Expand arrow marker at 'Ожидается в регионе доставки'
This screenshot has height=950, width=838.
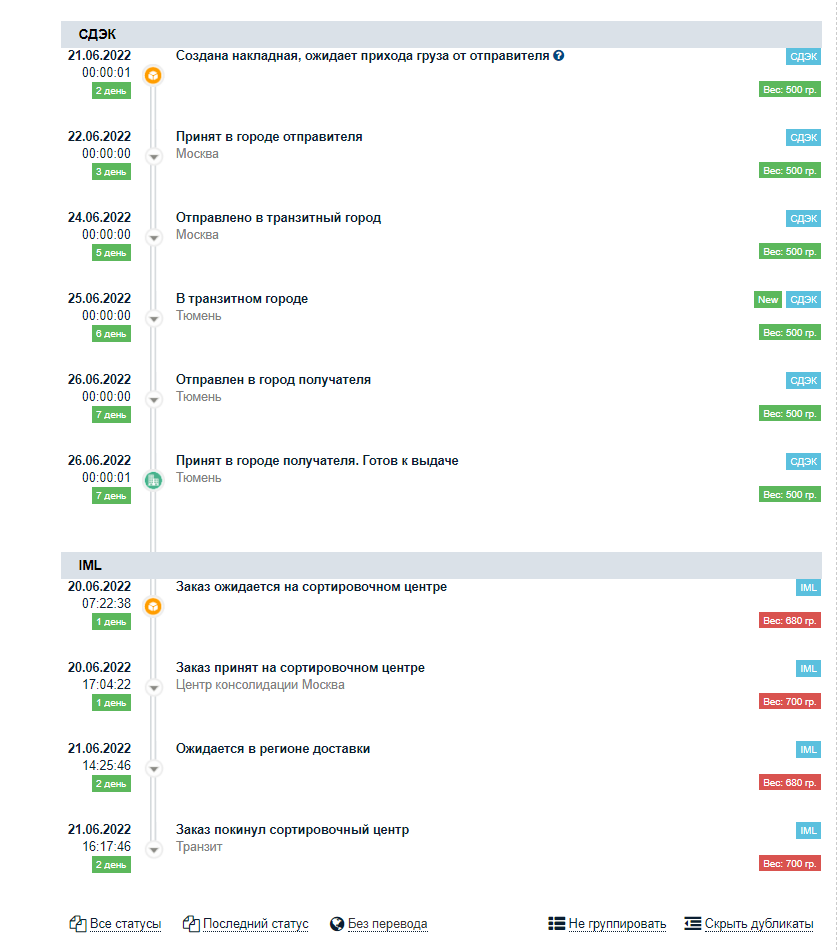coord(154,769)
